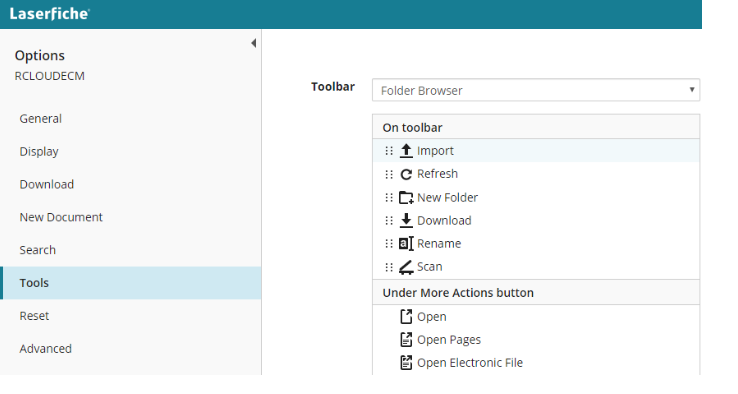Image resolution: width=738 pixels, height=394 pixels.
Task: Click the Open icon under More Actions
Action: (406, 316)
